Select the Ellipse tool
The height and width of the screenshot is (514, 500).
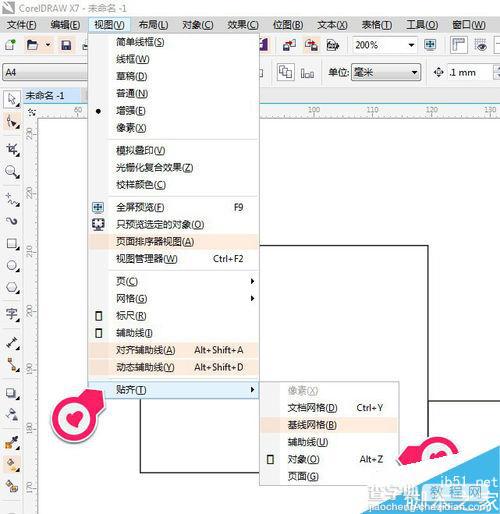point(12,266)
